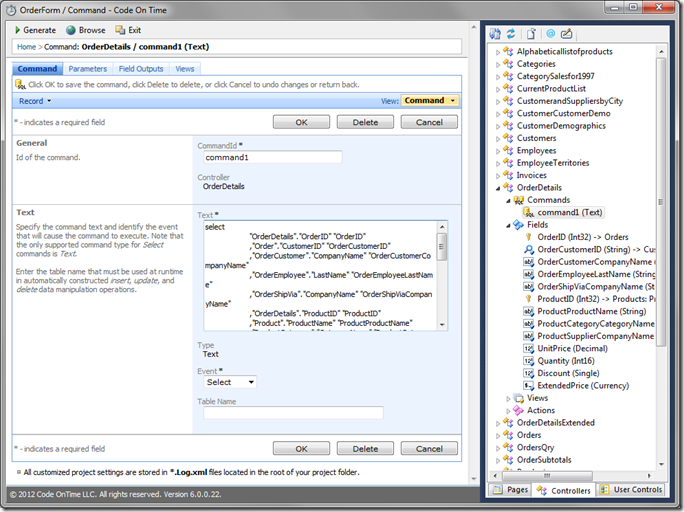Image resolution: width=684 pixels, height=512 pixels.
Task: Click explorer tree vertical scrollbar
Action: [661, 201]
